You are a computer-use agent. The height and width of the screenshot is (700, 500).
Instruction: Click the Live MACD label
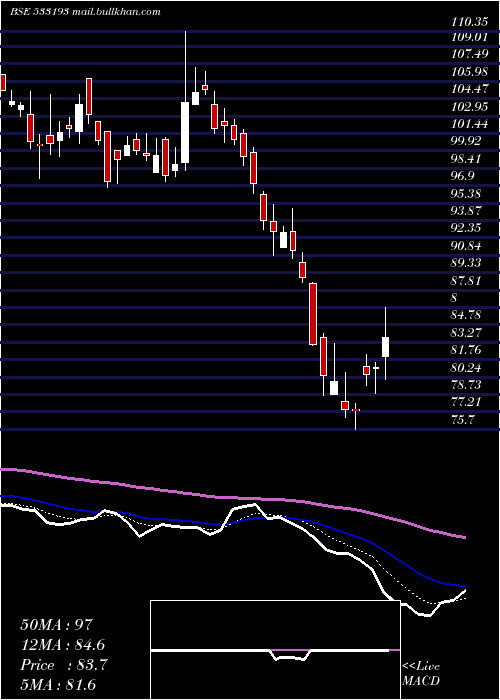click(421, 674)
